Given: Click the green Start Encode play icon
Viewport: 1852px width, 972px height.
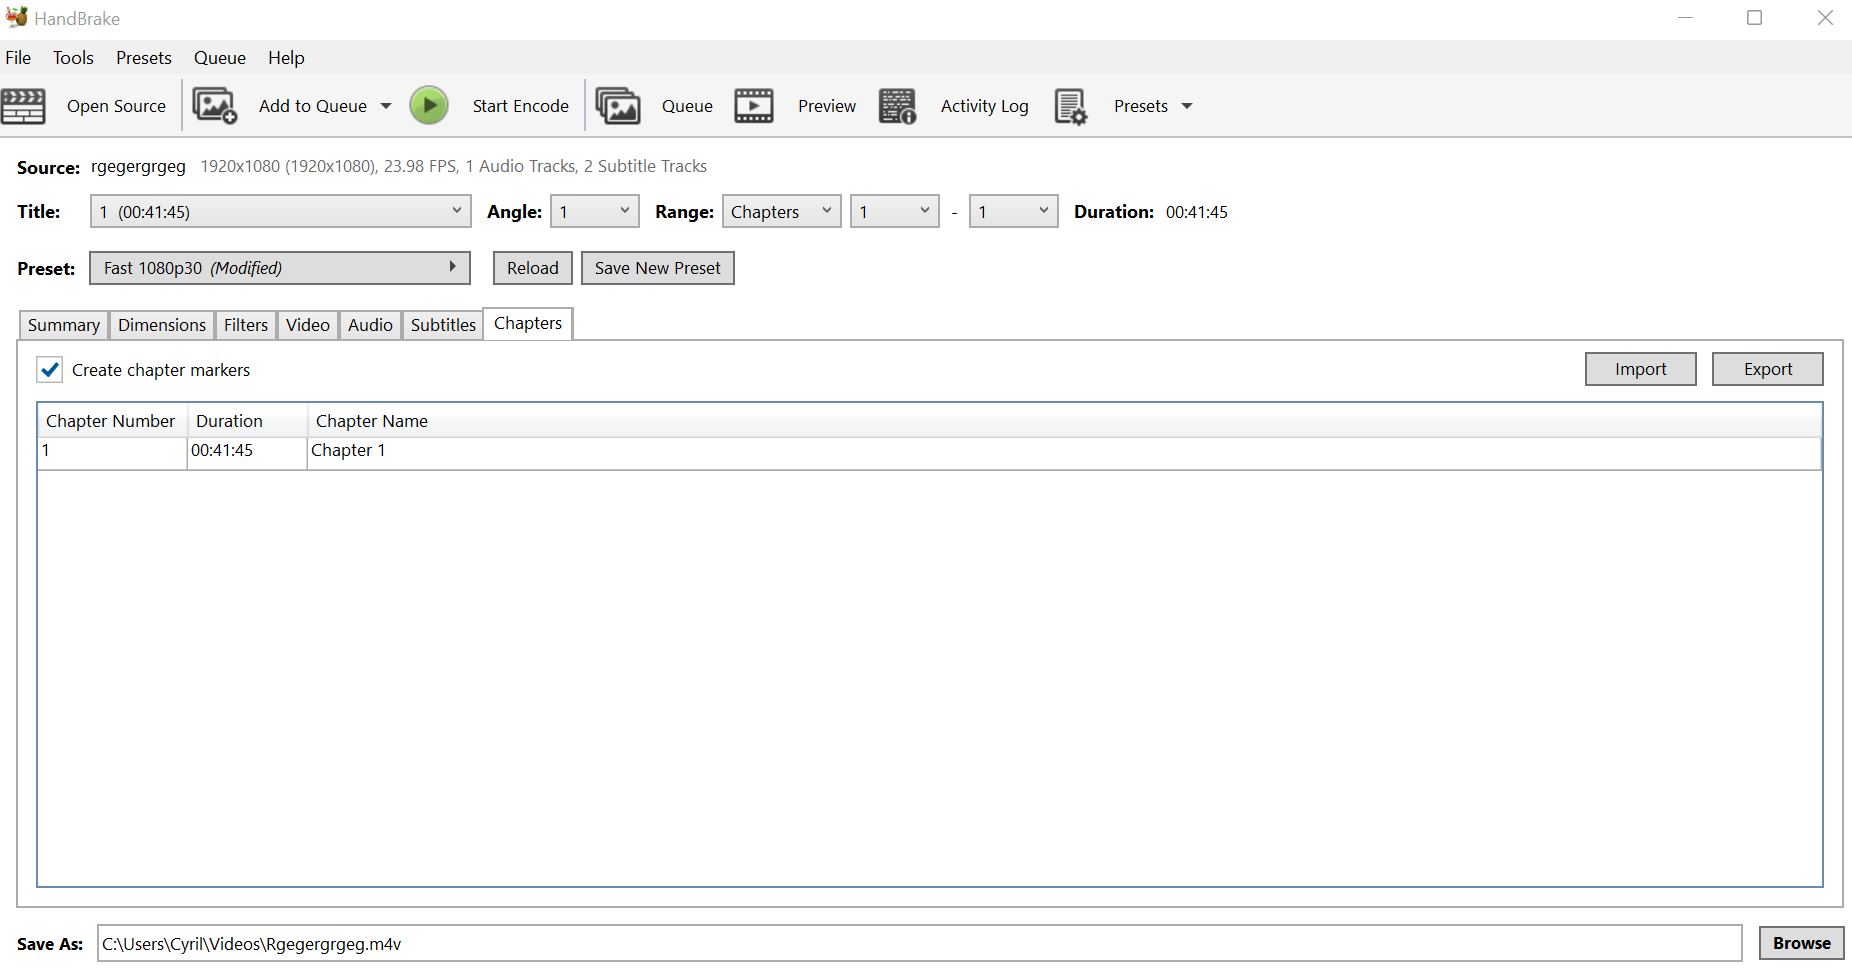Looking at the screenshot, I should click(x=429, y=106).
